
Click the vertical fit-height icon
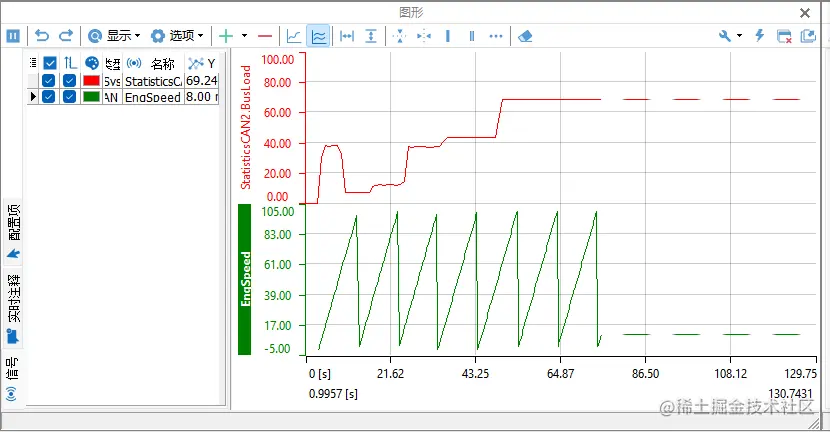[371, 36]
